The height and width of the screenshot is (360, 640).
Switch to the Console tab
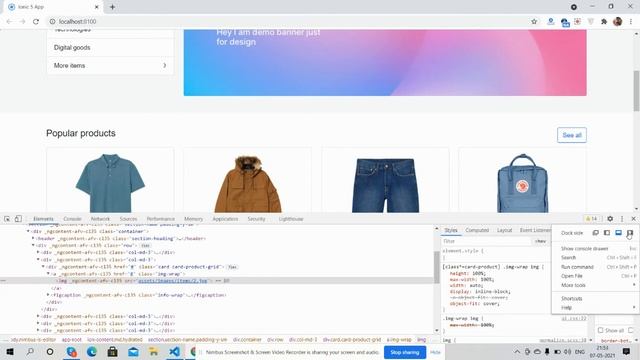[x=72, y=219]
